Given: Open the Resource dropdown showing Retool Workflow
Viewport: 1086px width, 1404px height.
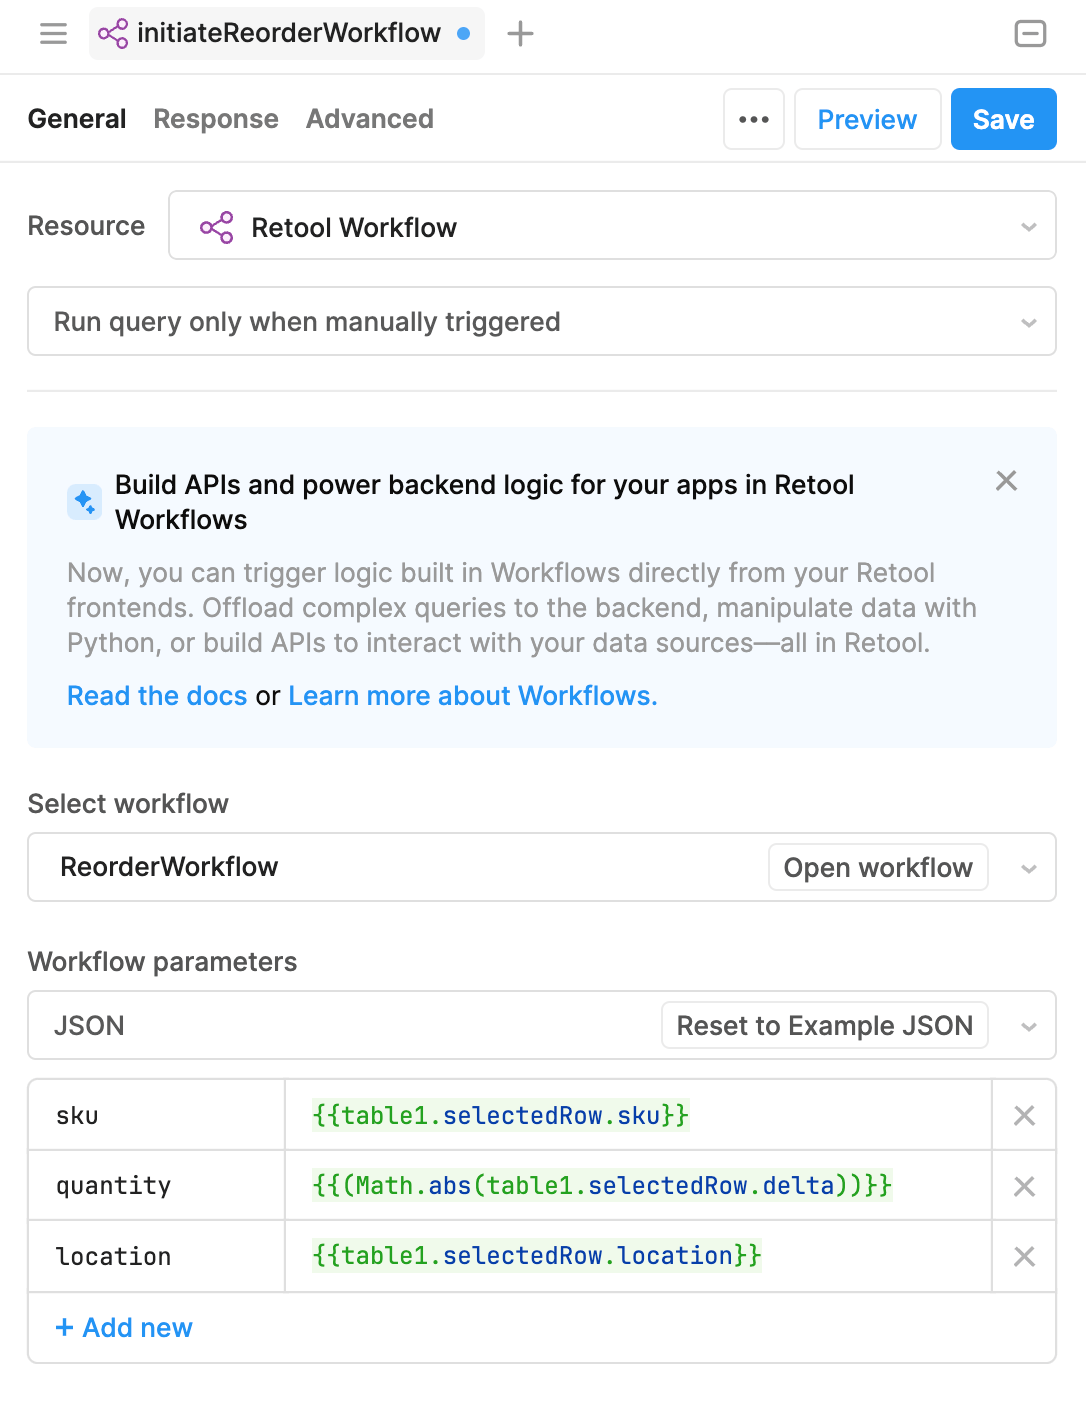Looking at the screenshot, I should (x=612, y=226).
